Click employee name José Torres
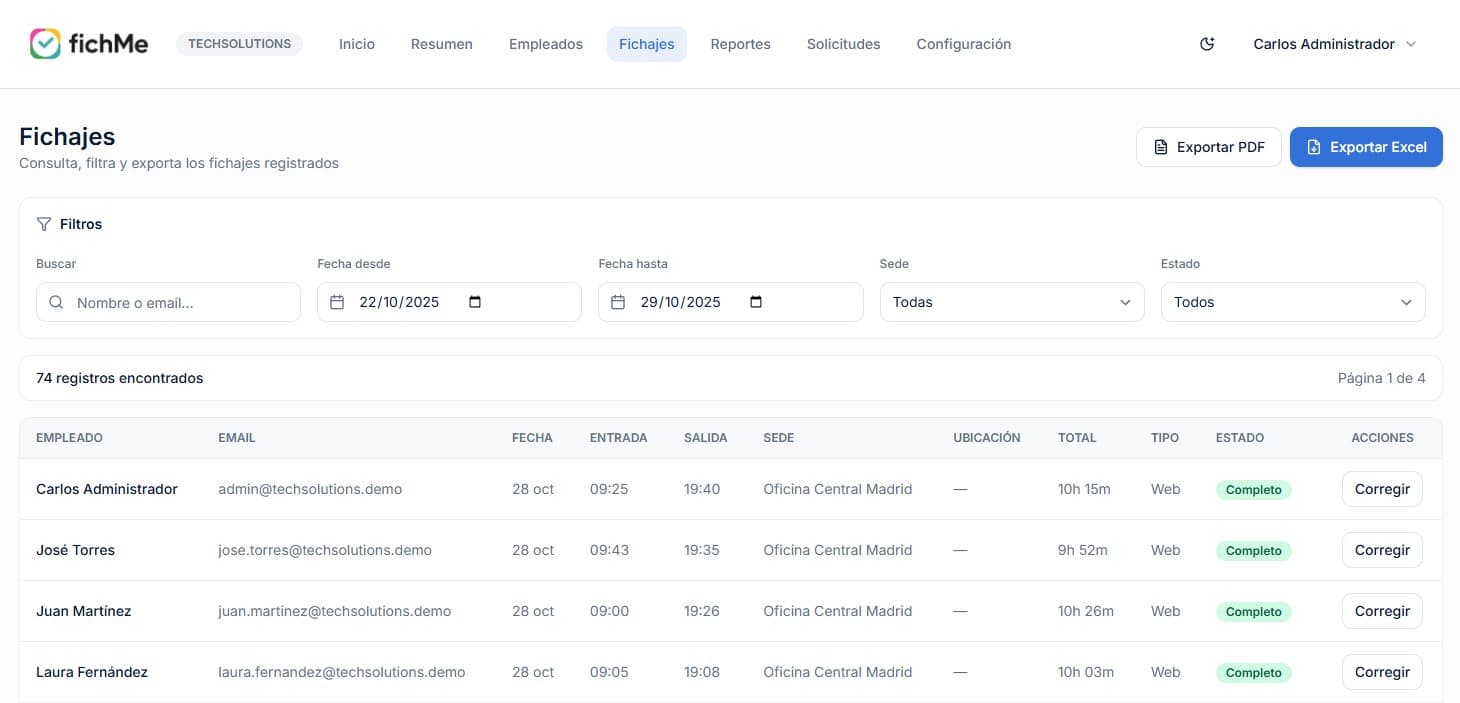 75,550
